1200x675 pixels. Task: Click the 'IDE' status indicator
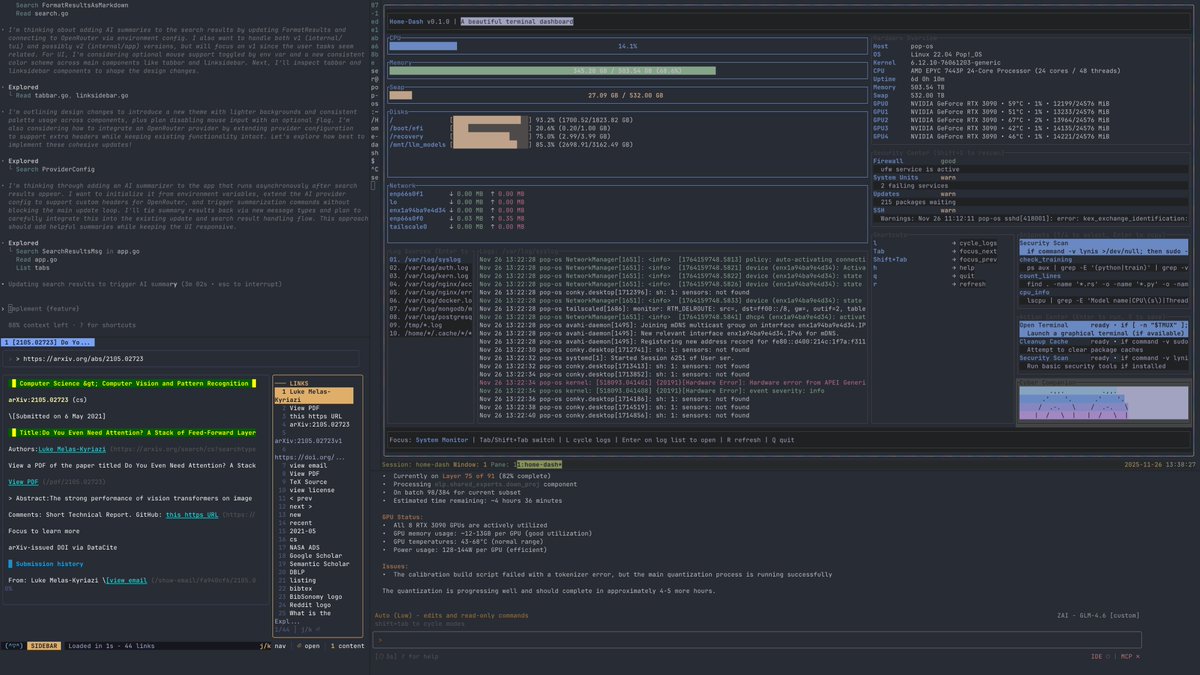pyautogui.click(x=1099, y=656)
